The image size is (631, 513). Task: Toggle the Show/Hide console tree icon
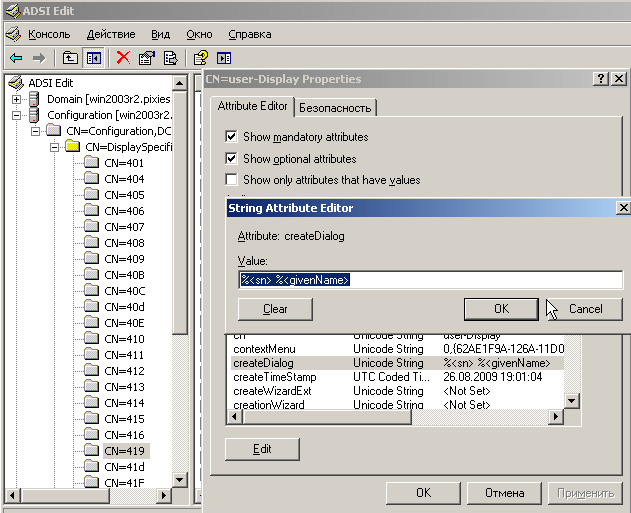click(93, 58)
